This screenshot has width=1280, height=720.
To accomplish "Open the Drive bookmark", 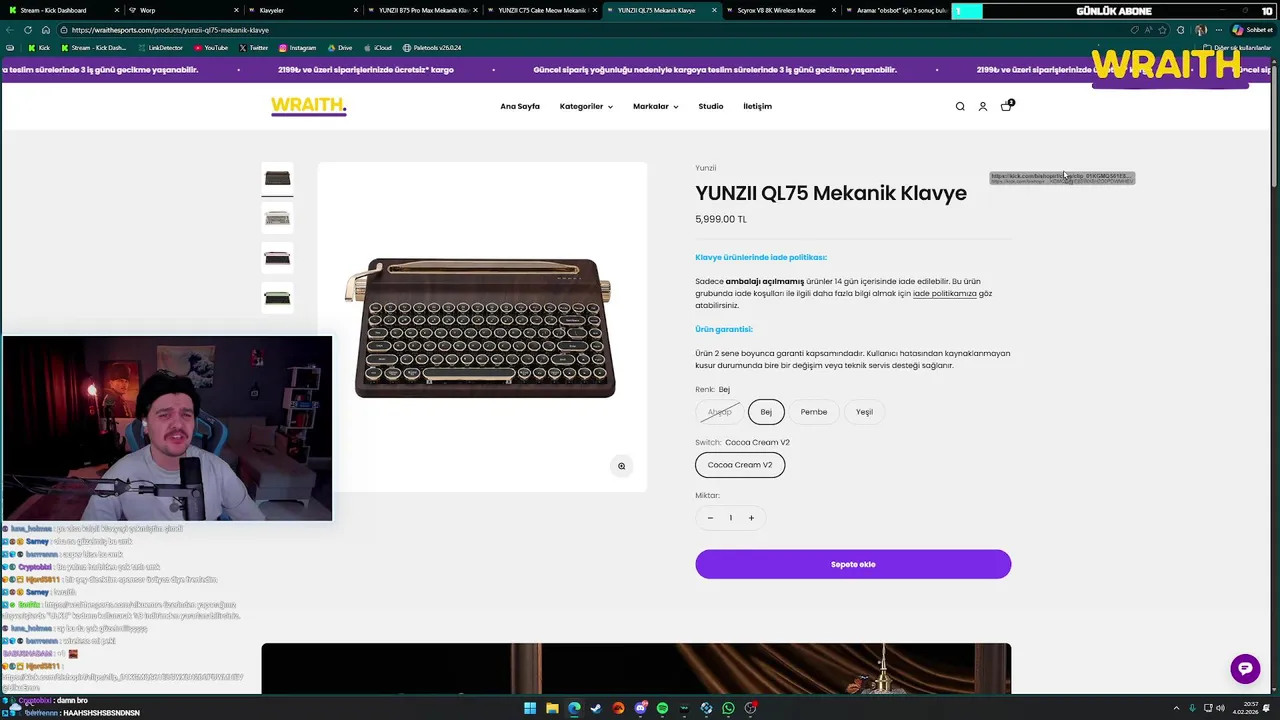I will [x=339, y=48].
